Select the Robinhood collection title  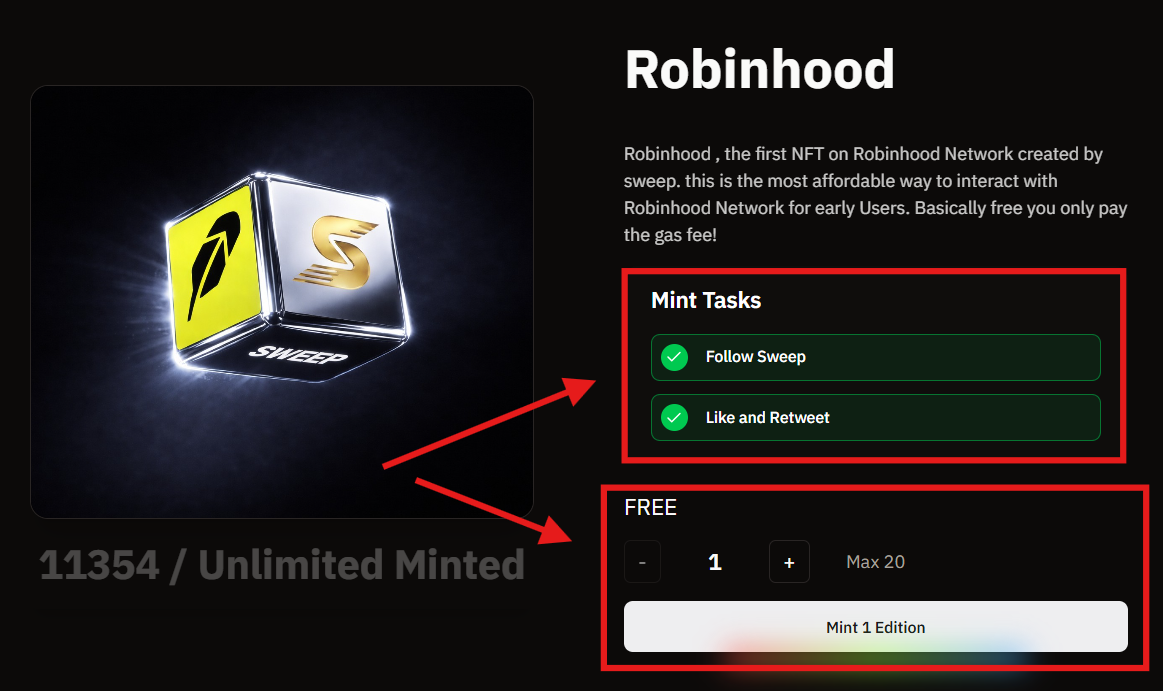click(x=760, y=70)
